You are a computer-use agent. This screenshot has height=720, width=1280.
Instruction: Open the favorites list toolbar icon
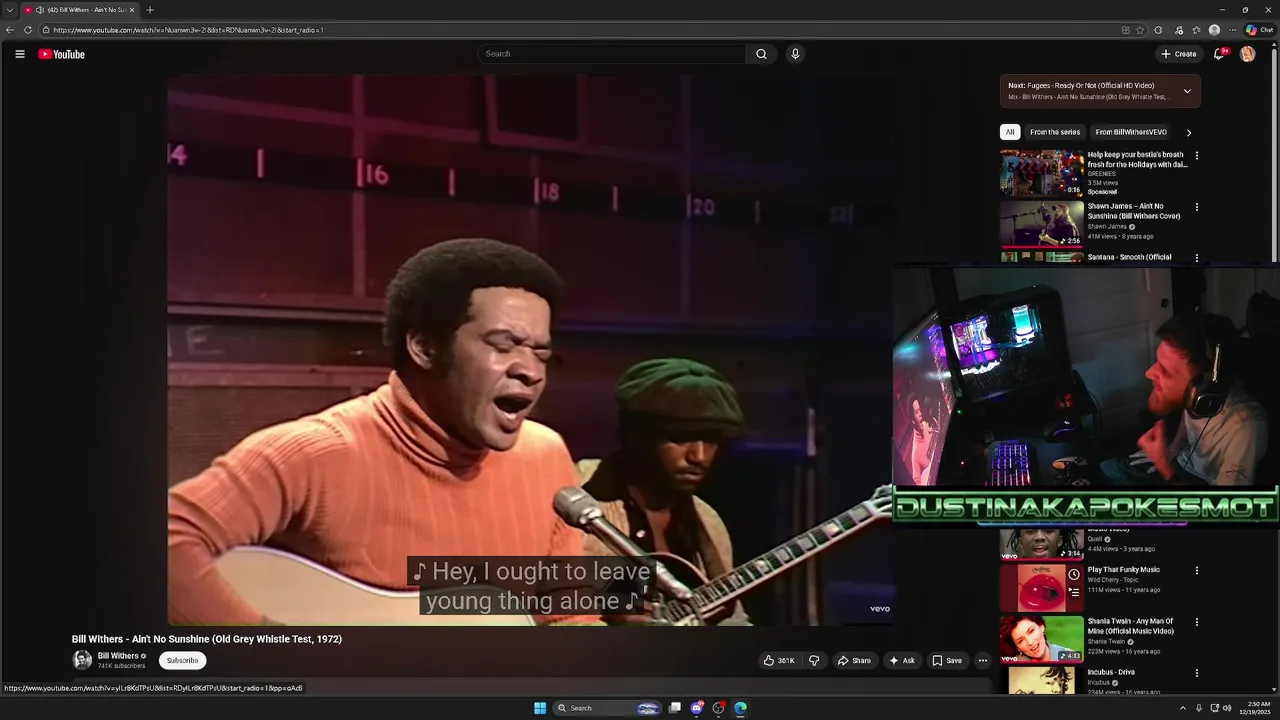(x=1196, y=30)
